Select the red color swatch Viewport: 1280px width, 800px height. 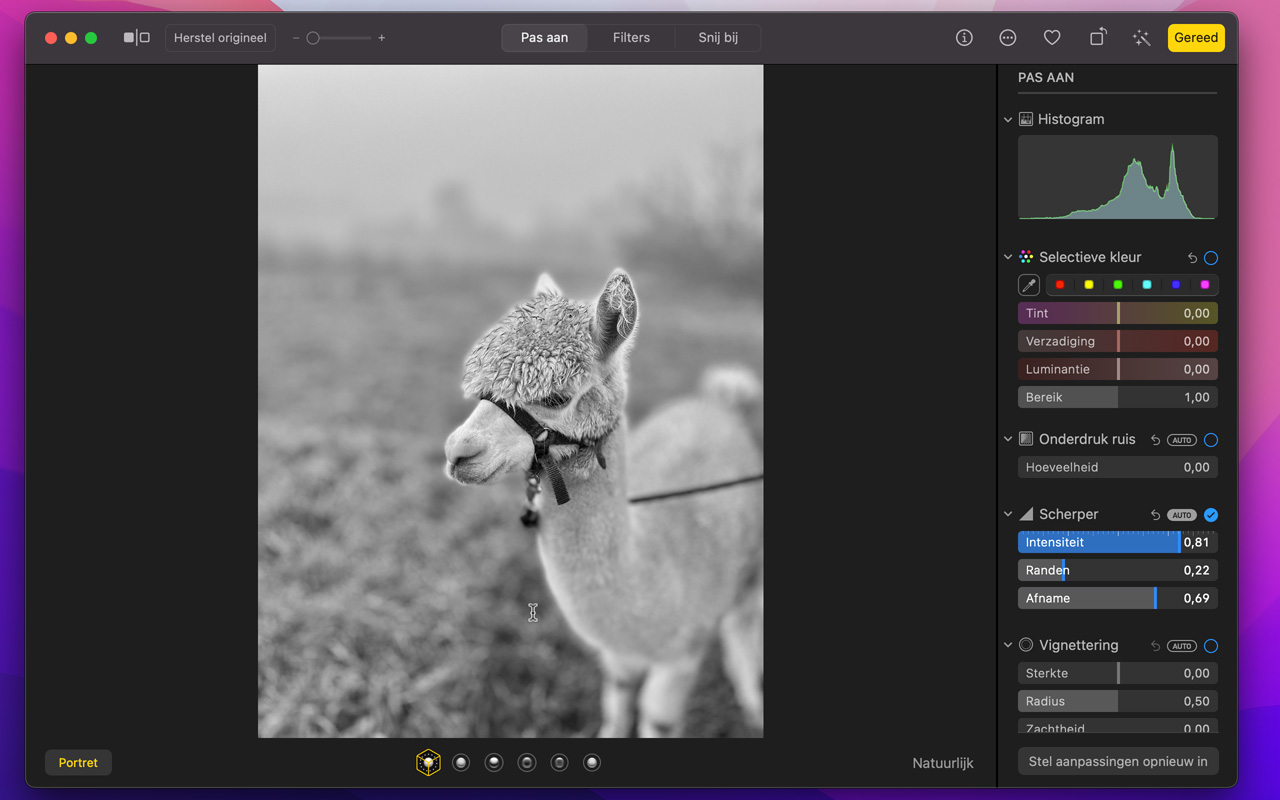pos(1060,285)
